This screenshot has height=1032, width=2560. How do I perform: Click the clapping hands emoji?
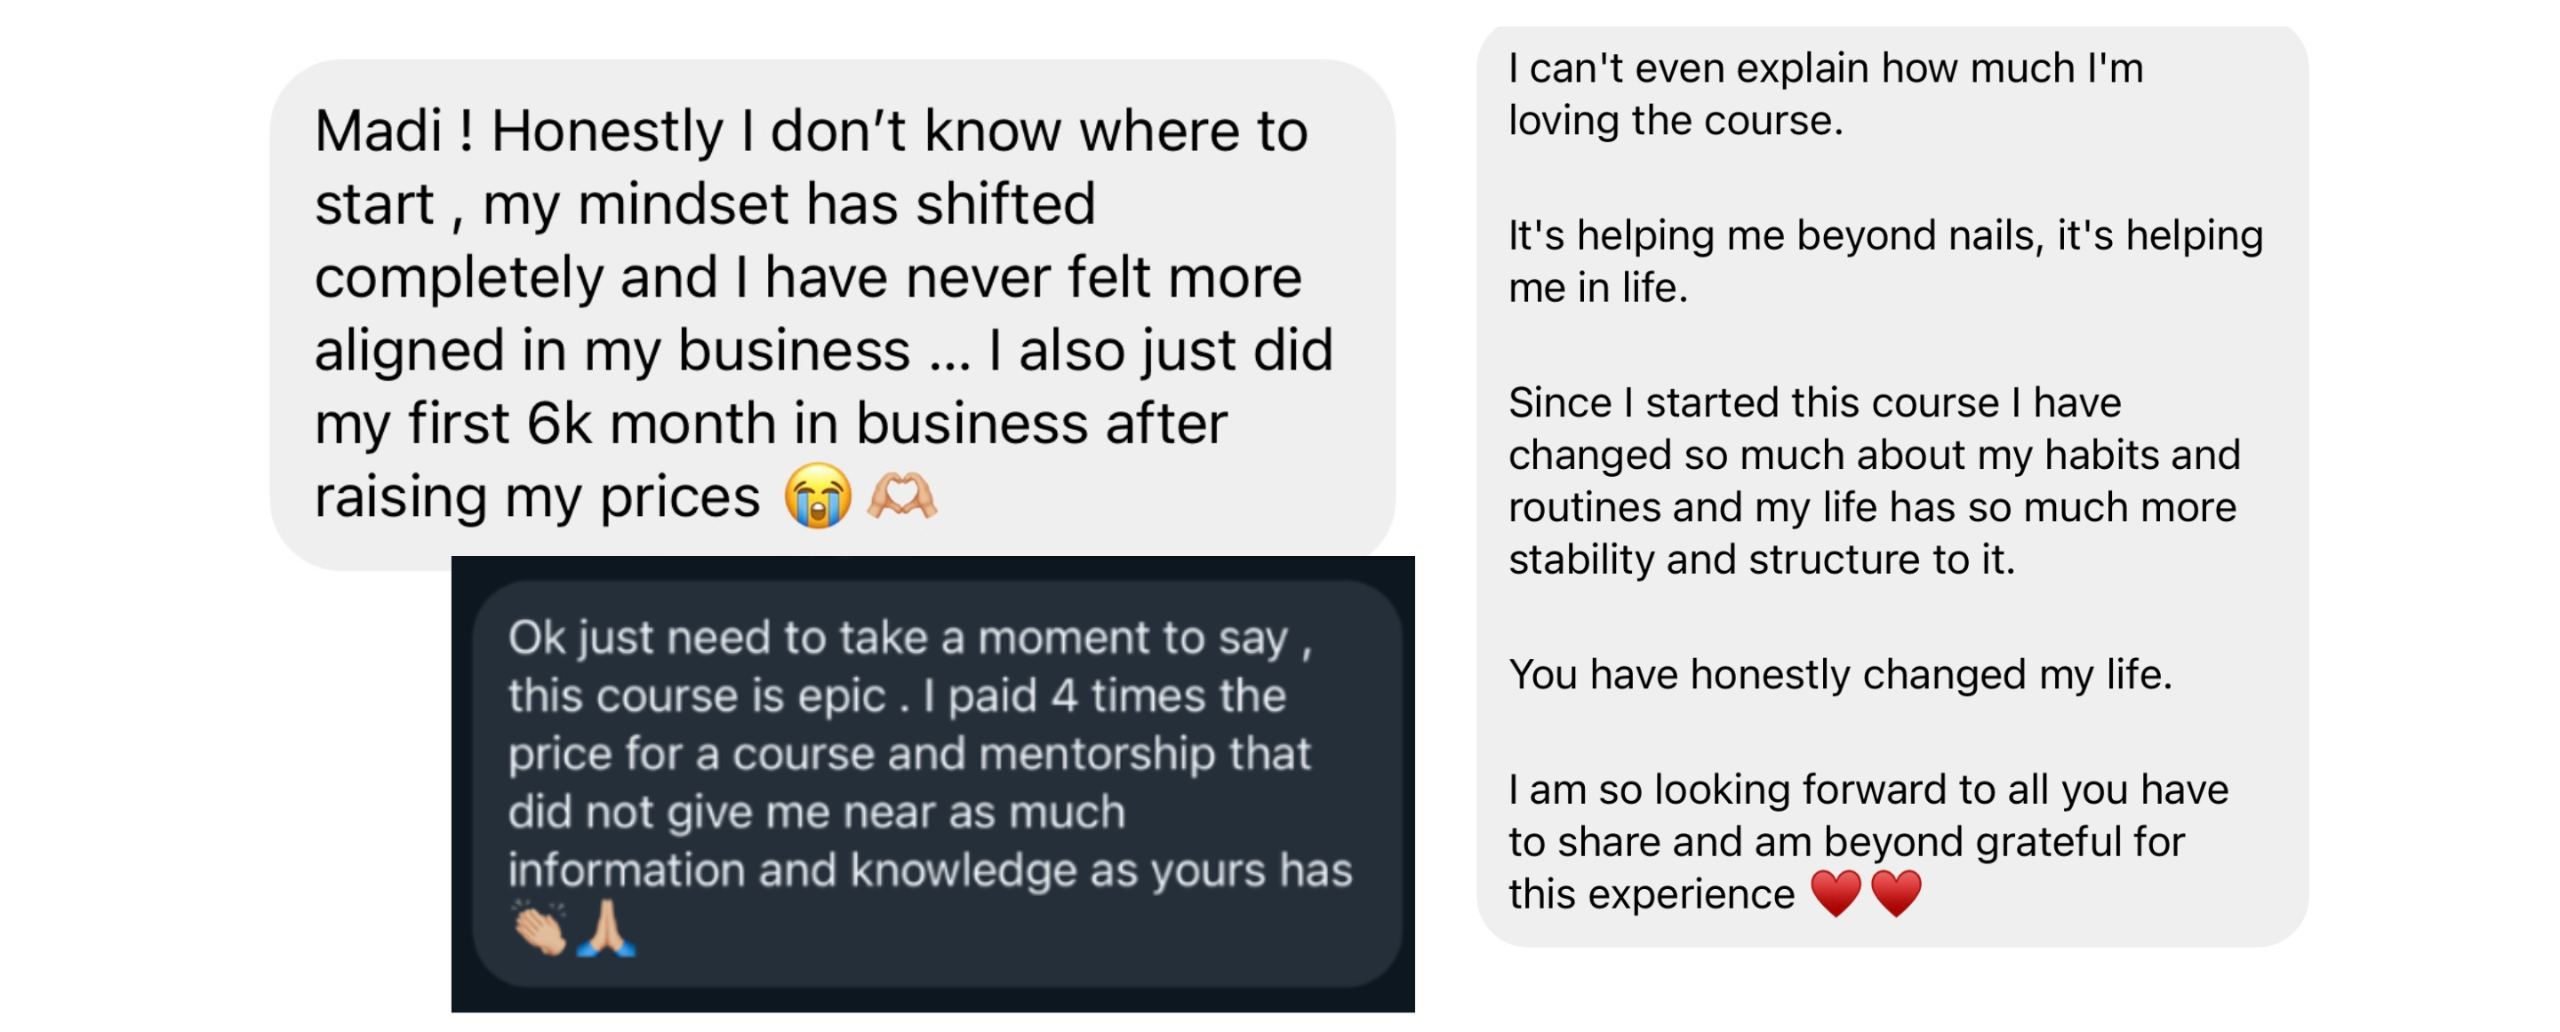point(540,929)
